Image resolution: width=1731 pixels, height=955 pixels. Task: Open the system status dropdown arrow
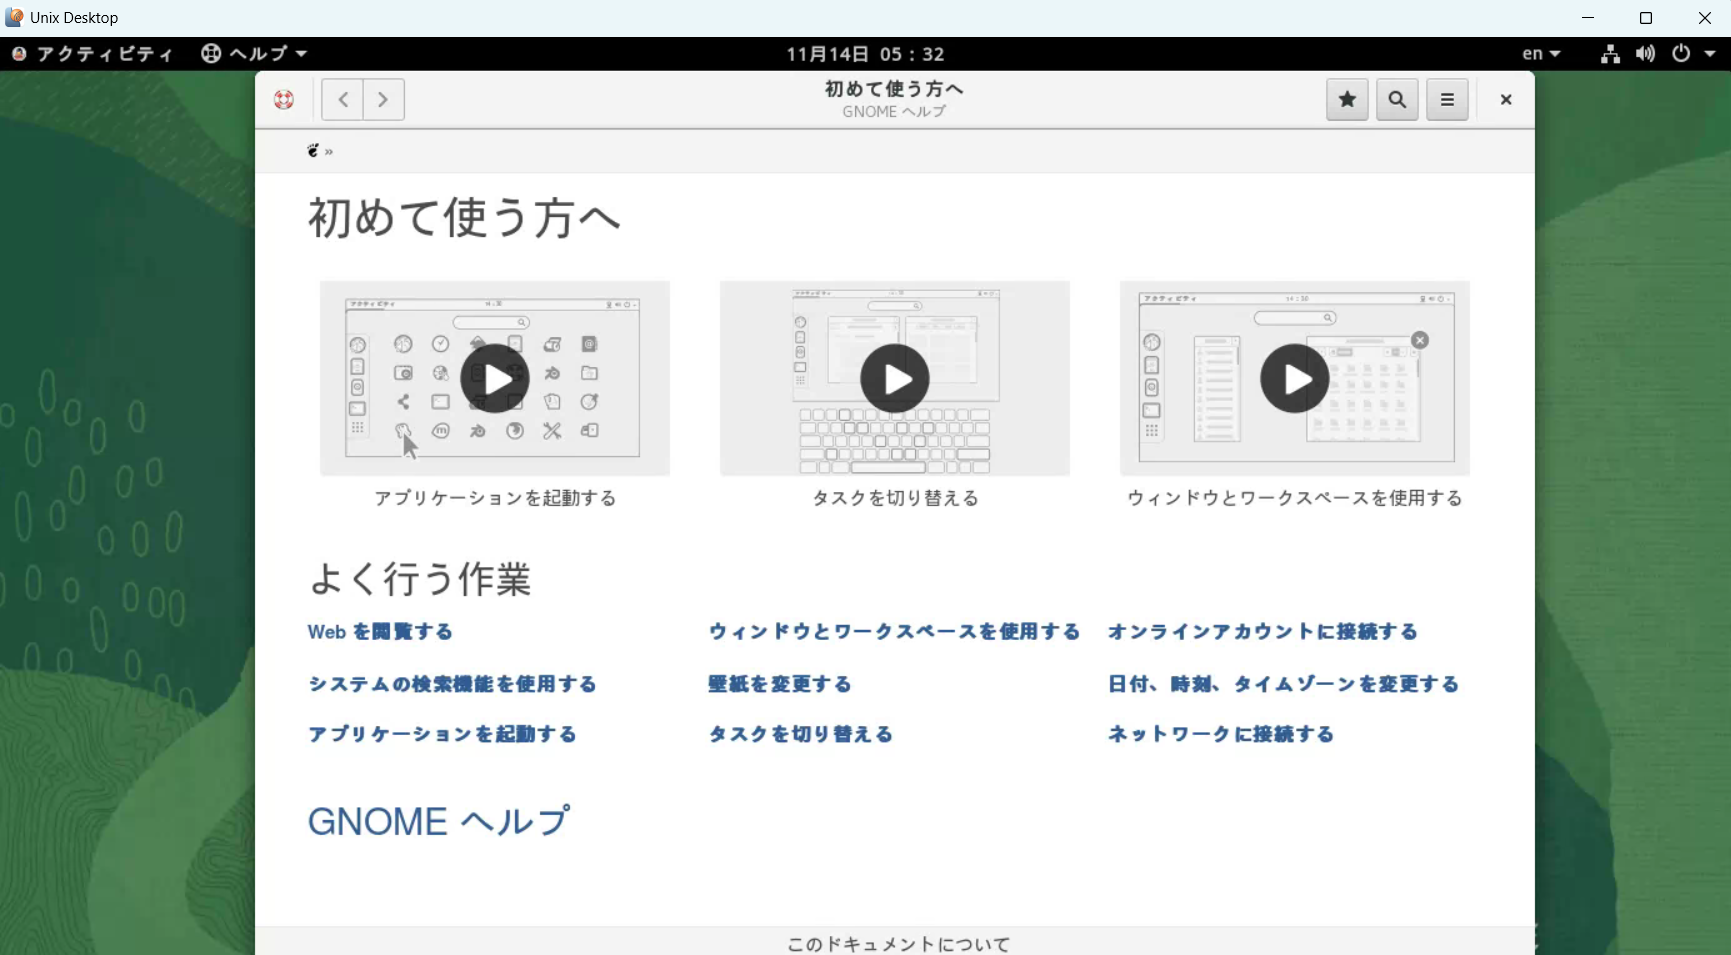pos(1712,54)
